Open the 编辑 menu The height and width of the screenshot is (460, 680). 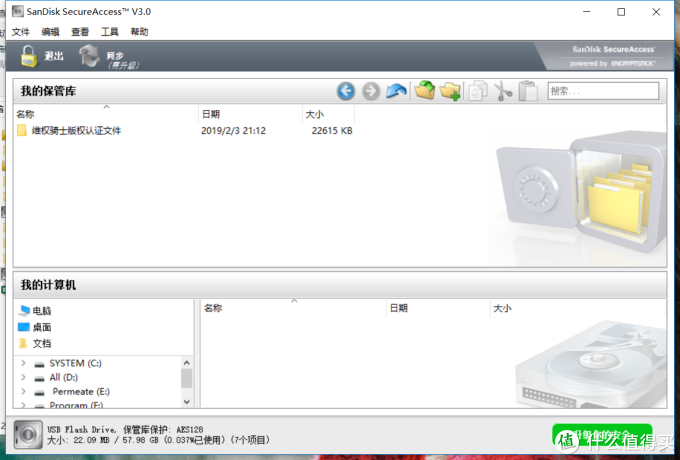point(50,32)
